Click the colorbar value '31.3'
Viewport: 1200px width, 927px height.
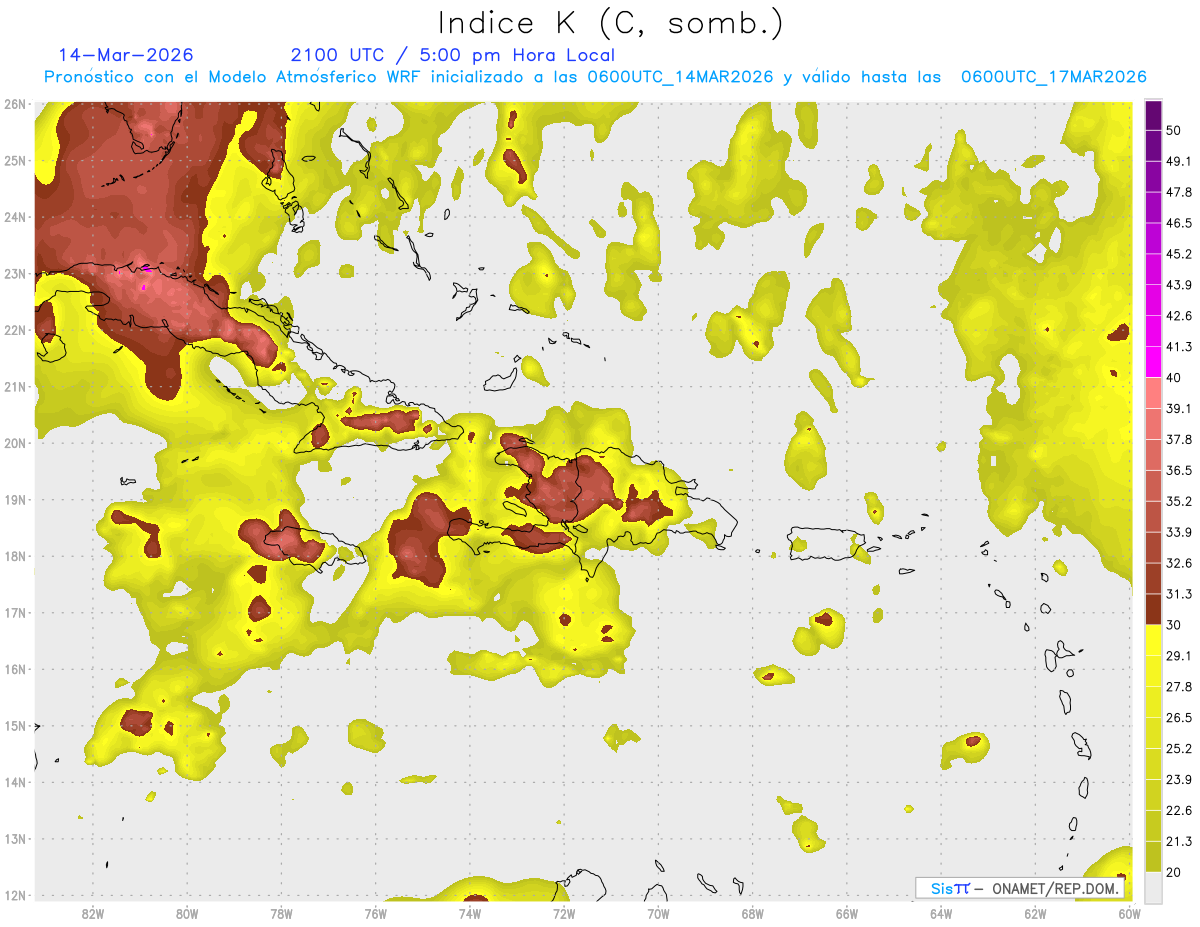pyautogui.click(x=1178, y=594)
